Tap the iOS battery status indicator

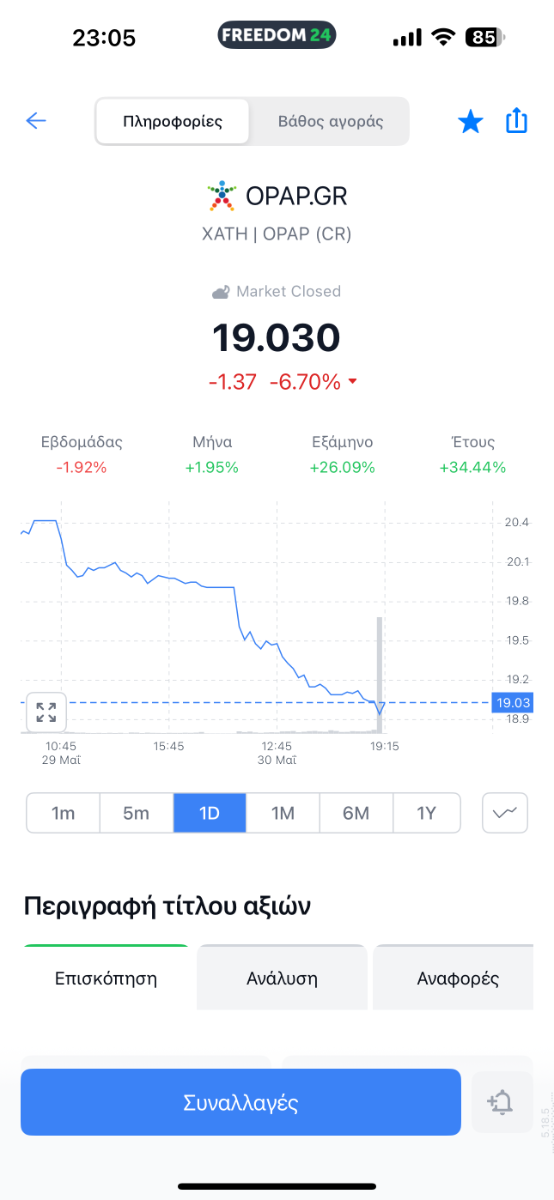[x=486, y=38]
